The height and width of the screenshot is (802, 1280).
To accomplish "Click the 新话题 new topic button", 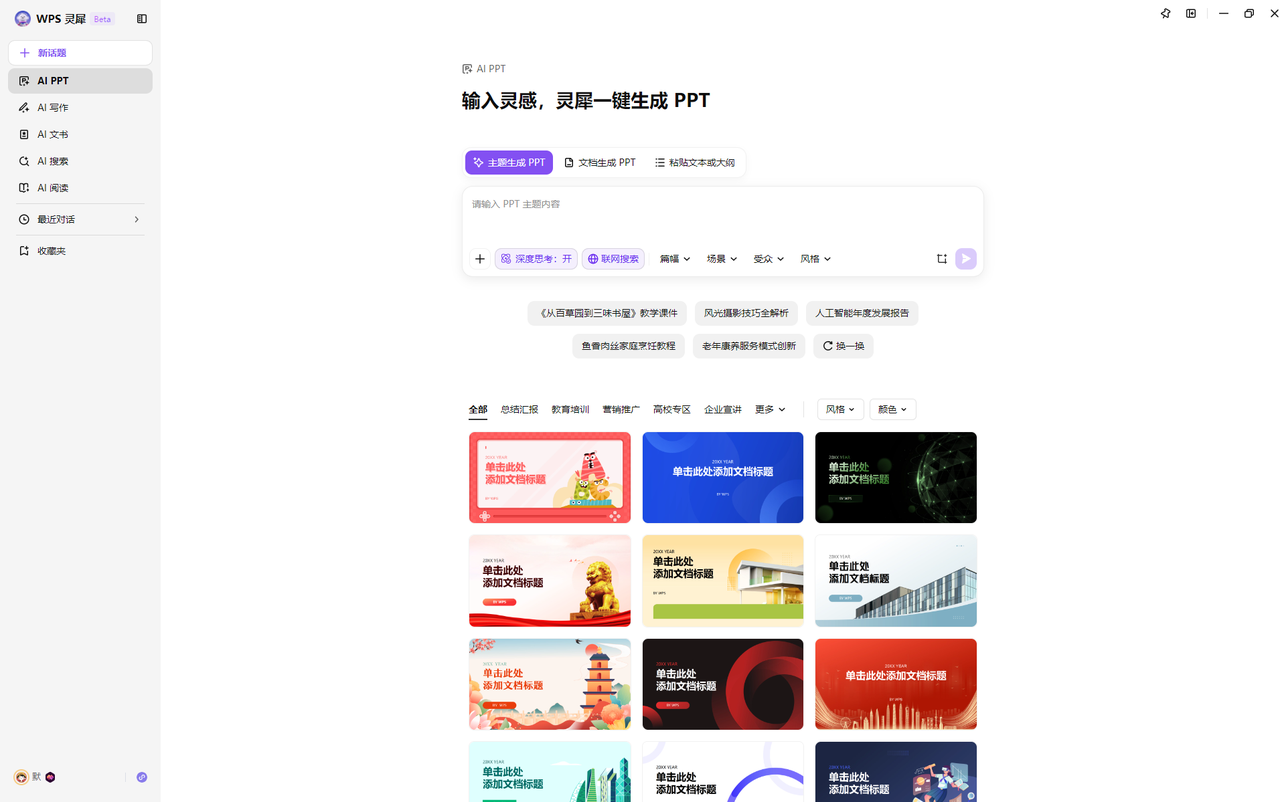I will coord(80,52).
